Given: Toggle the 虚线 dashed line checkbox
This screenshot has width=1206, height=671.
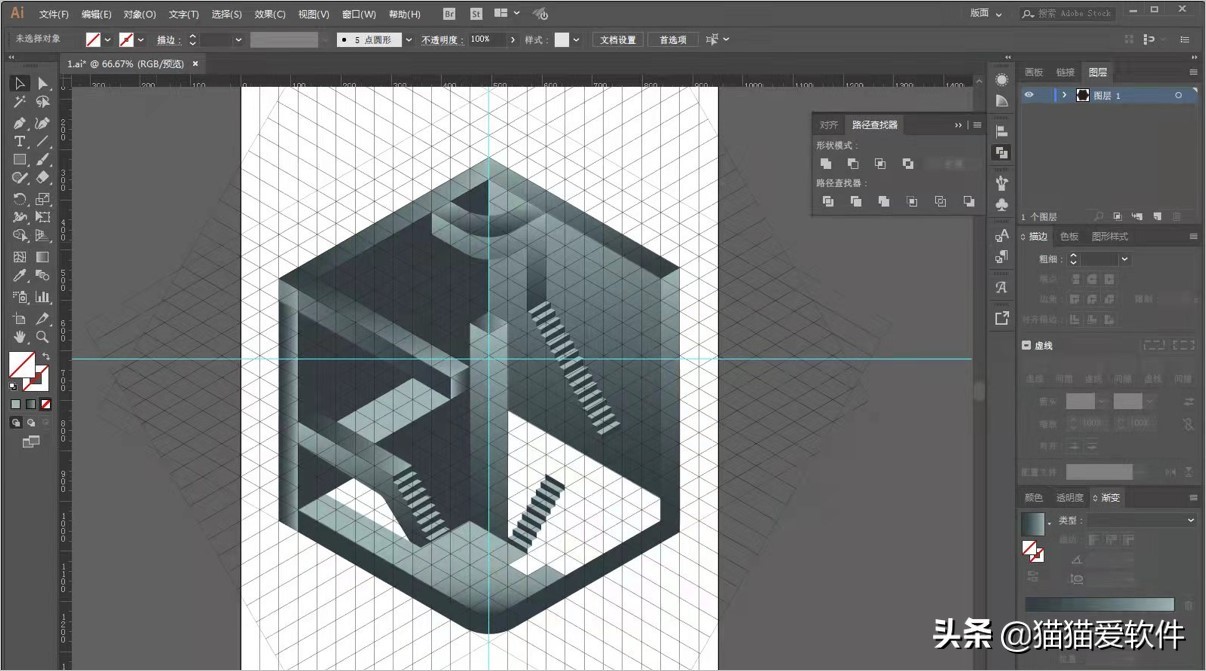Looking at the screenshot, I should point(1027,345).
